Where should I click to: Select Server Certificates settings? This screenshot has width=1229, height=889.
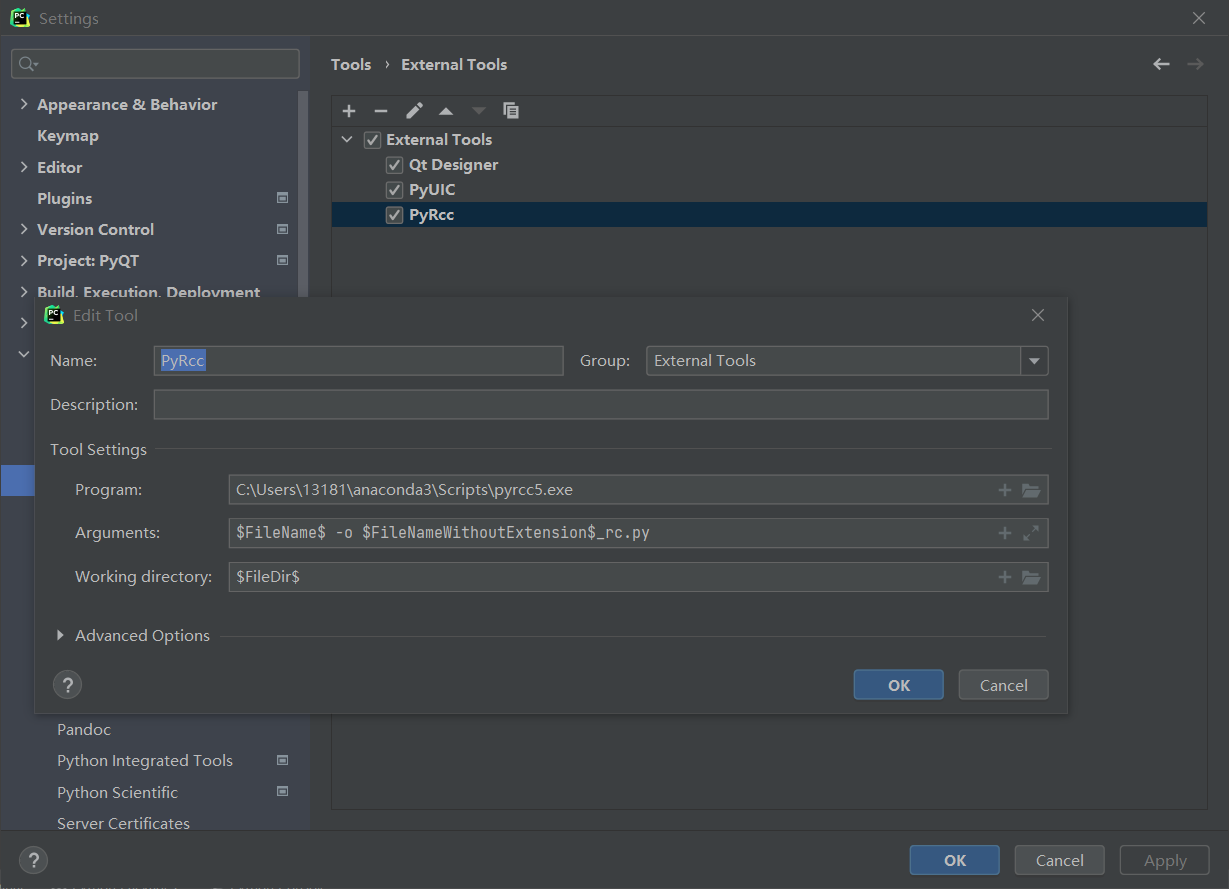pos(123,823)
